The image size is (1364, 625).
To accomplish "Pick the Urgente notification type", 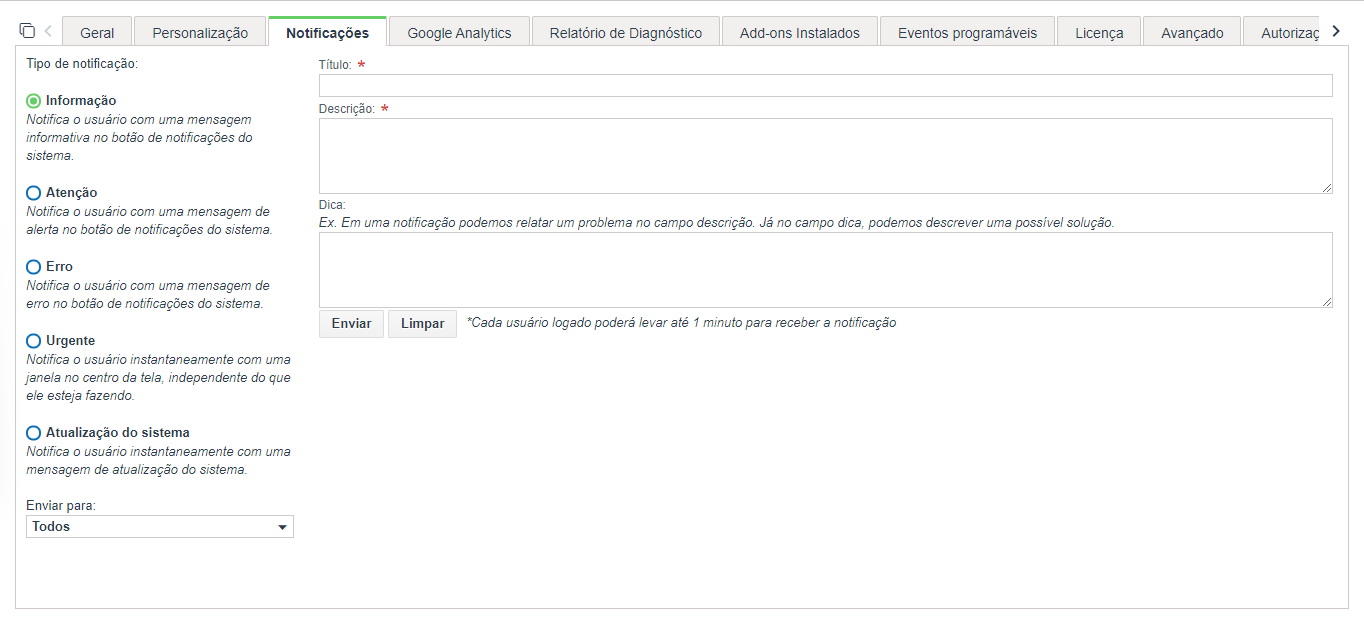I will 34,341.
